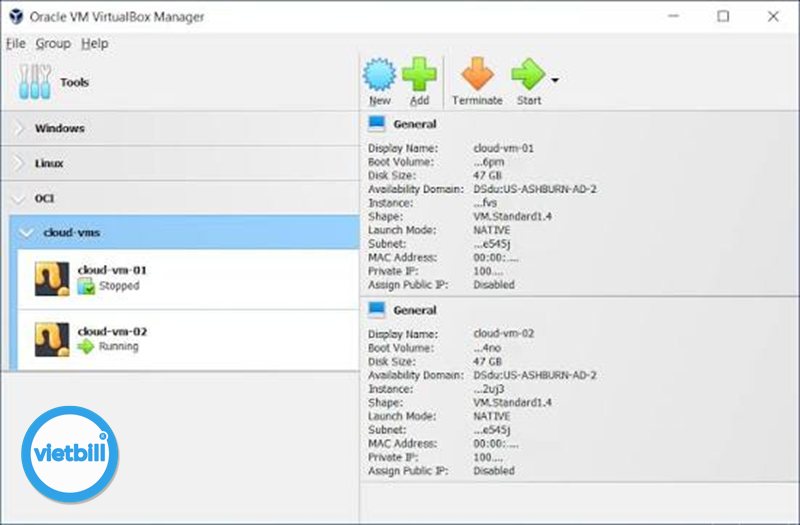800x525 pixels.
Task: Close the VirtualBox Manager window
Action: pos(773,16)
